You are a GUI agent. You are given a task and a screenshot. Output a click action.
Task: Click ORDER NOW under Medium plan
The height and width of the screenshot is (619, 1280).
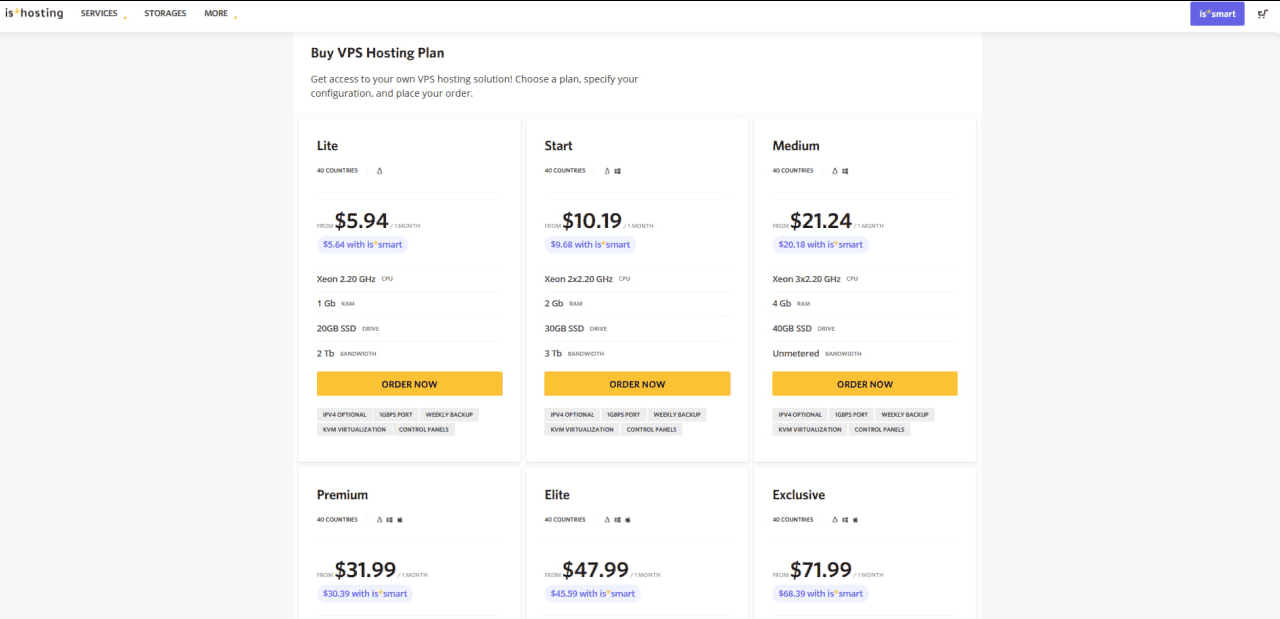864,384
